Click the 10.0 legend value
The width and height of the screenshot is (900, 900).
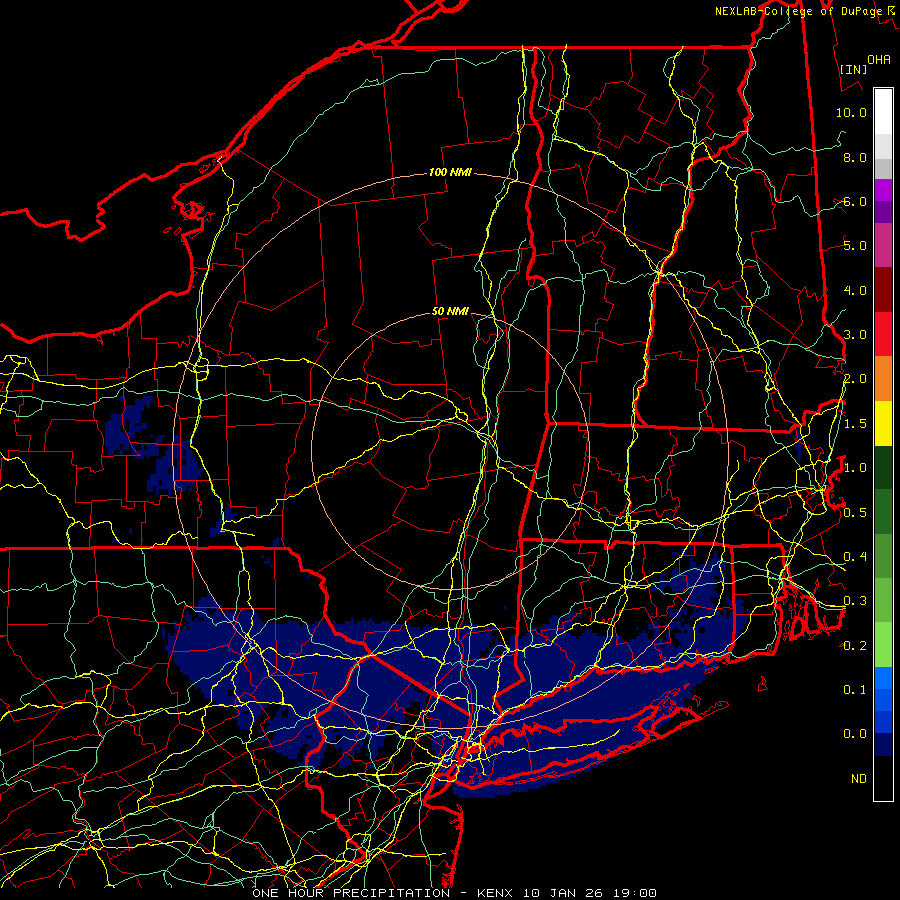coord(851,112)
